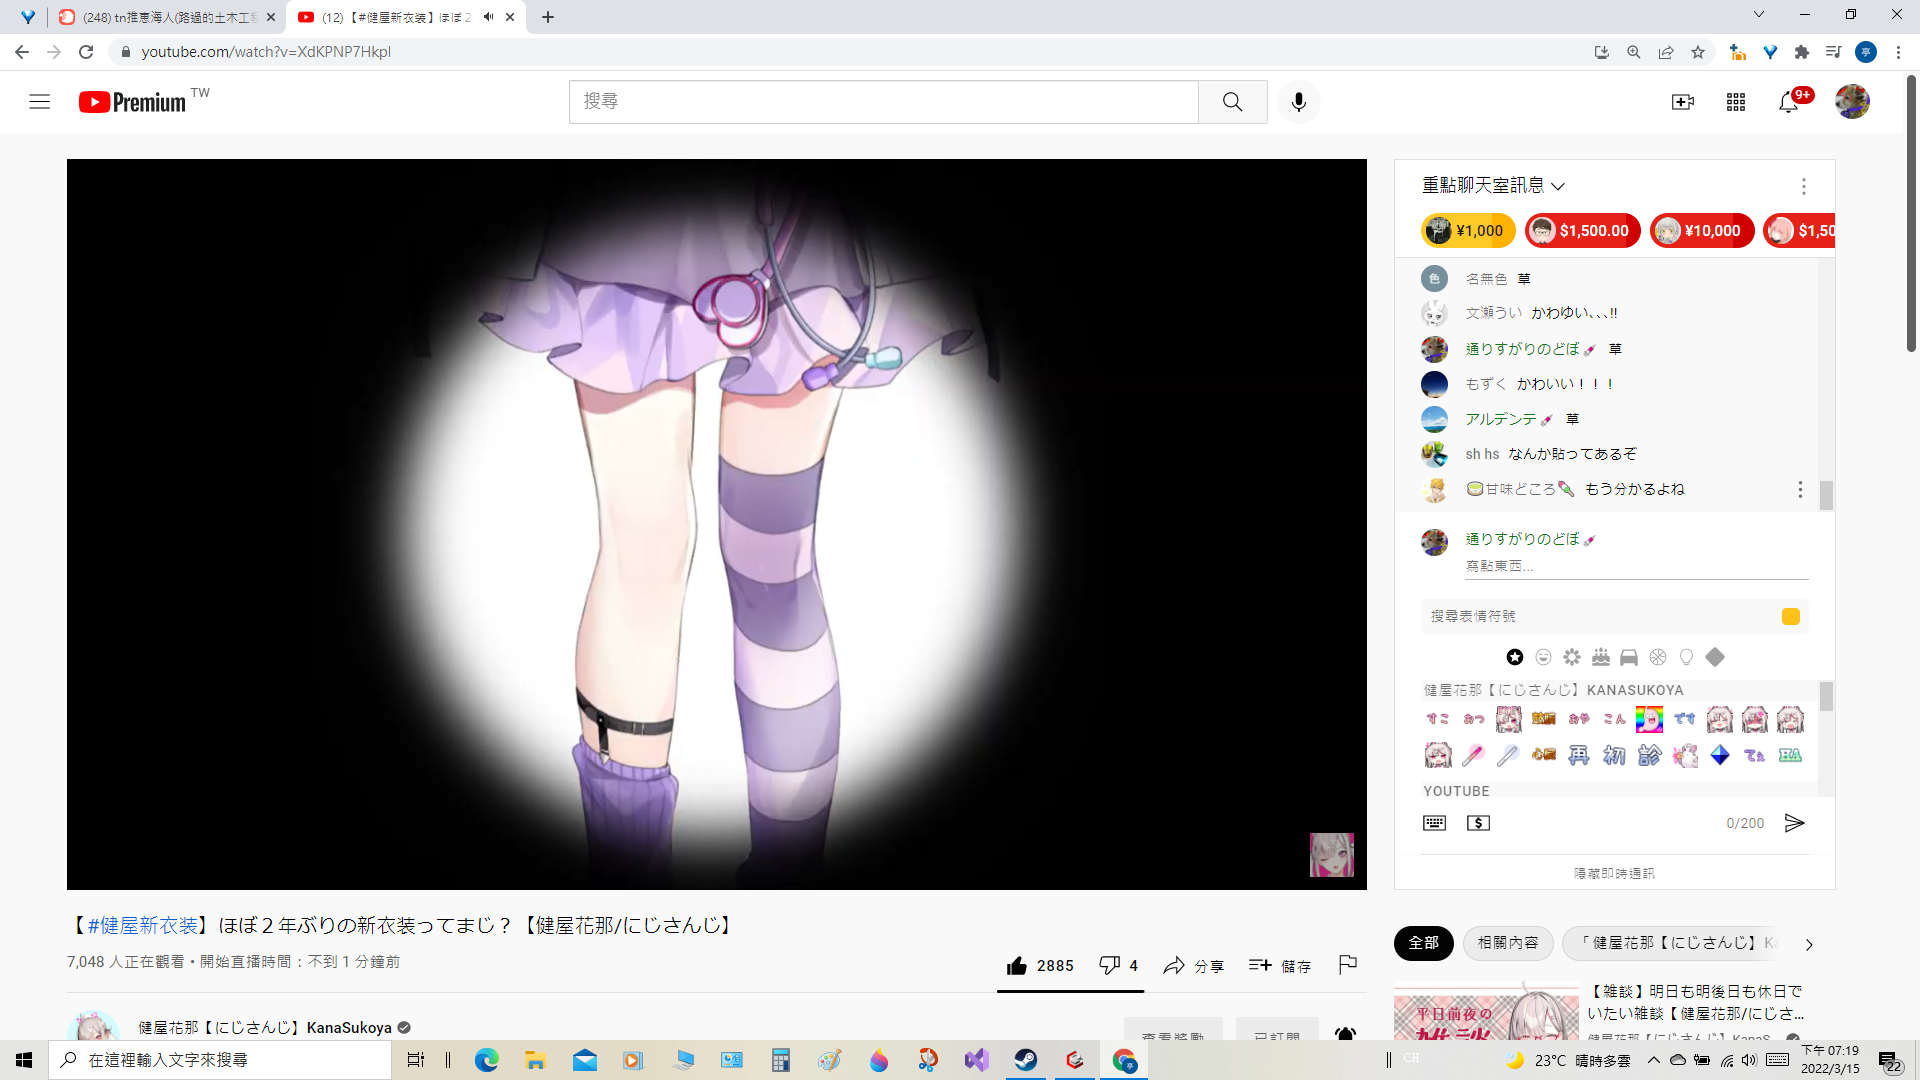Insert the 再 kanji channel emote
The width and height of the screenshot is (1920, 1080).
(x=1579, y=755)
